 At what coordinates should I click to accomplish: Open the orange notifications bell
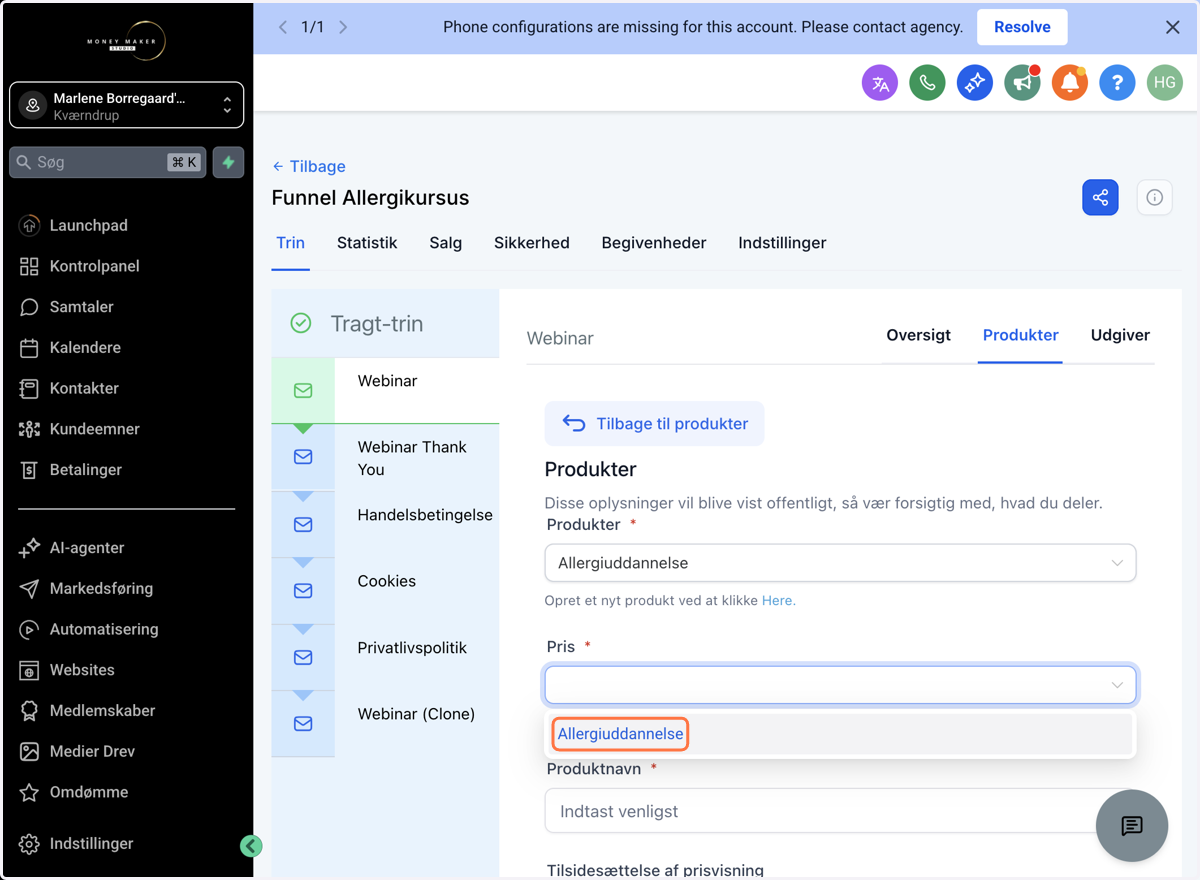click(x=1070, y=83)
